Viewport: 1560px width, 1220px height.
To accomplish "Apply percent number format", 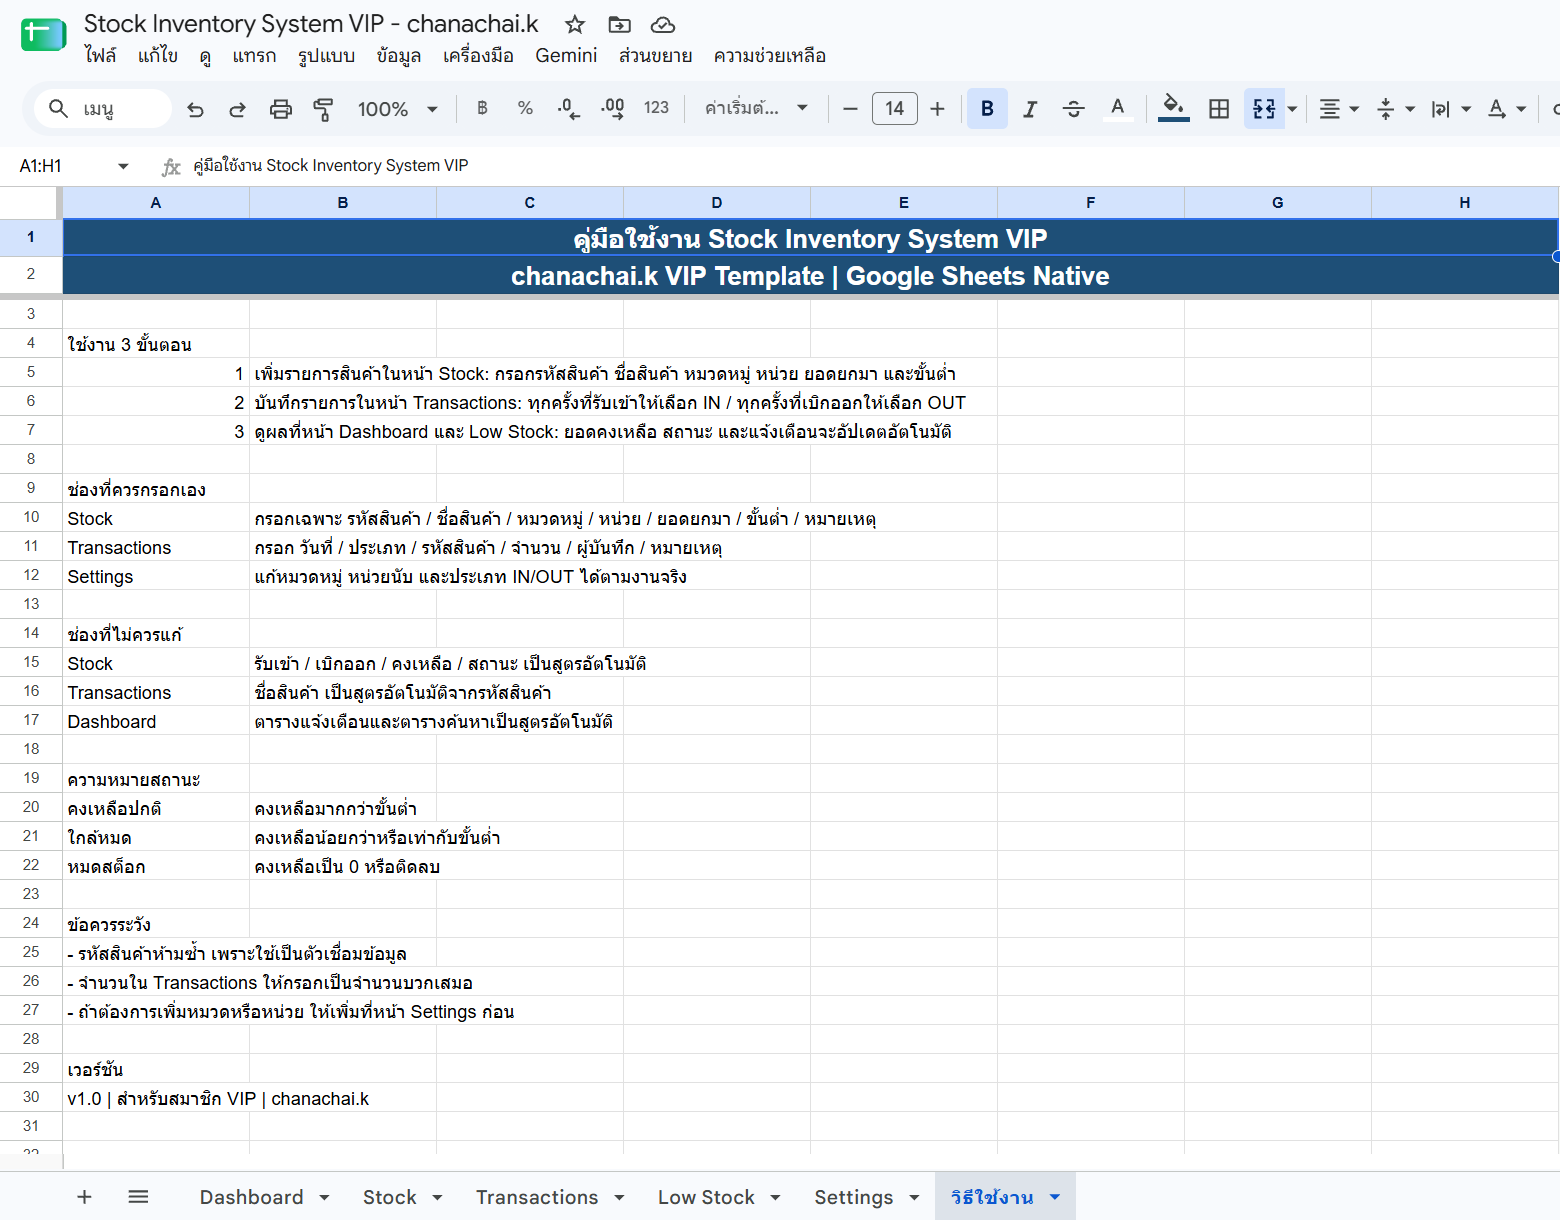I will (525, 108).
